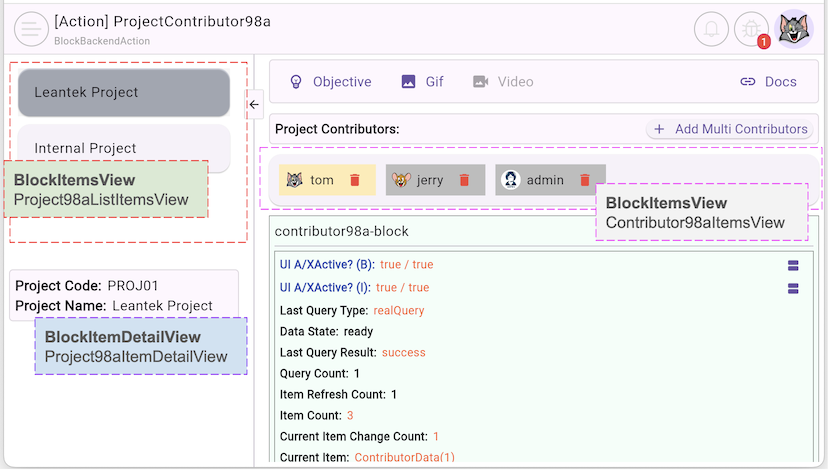Open the hamburger navigation menu

31,29
